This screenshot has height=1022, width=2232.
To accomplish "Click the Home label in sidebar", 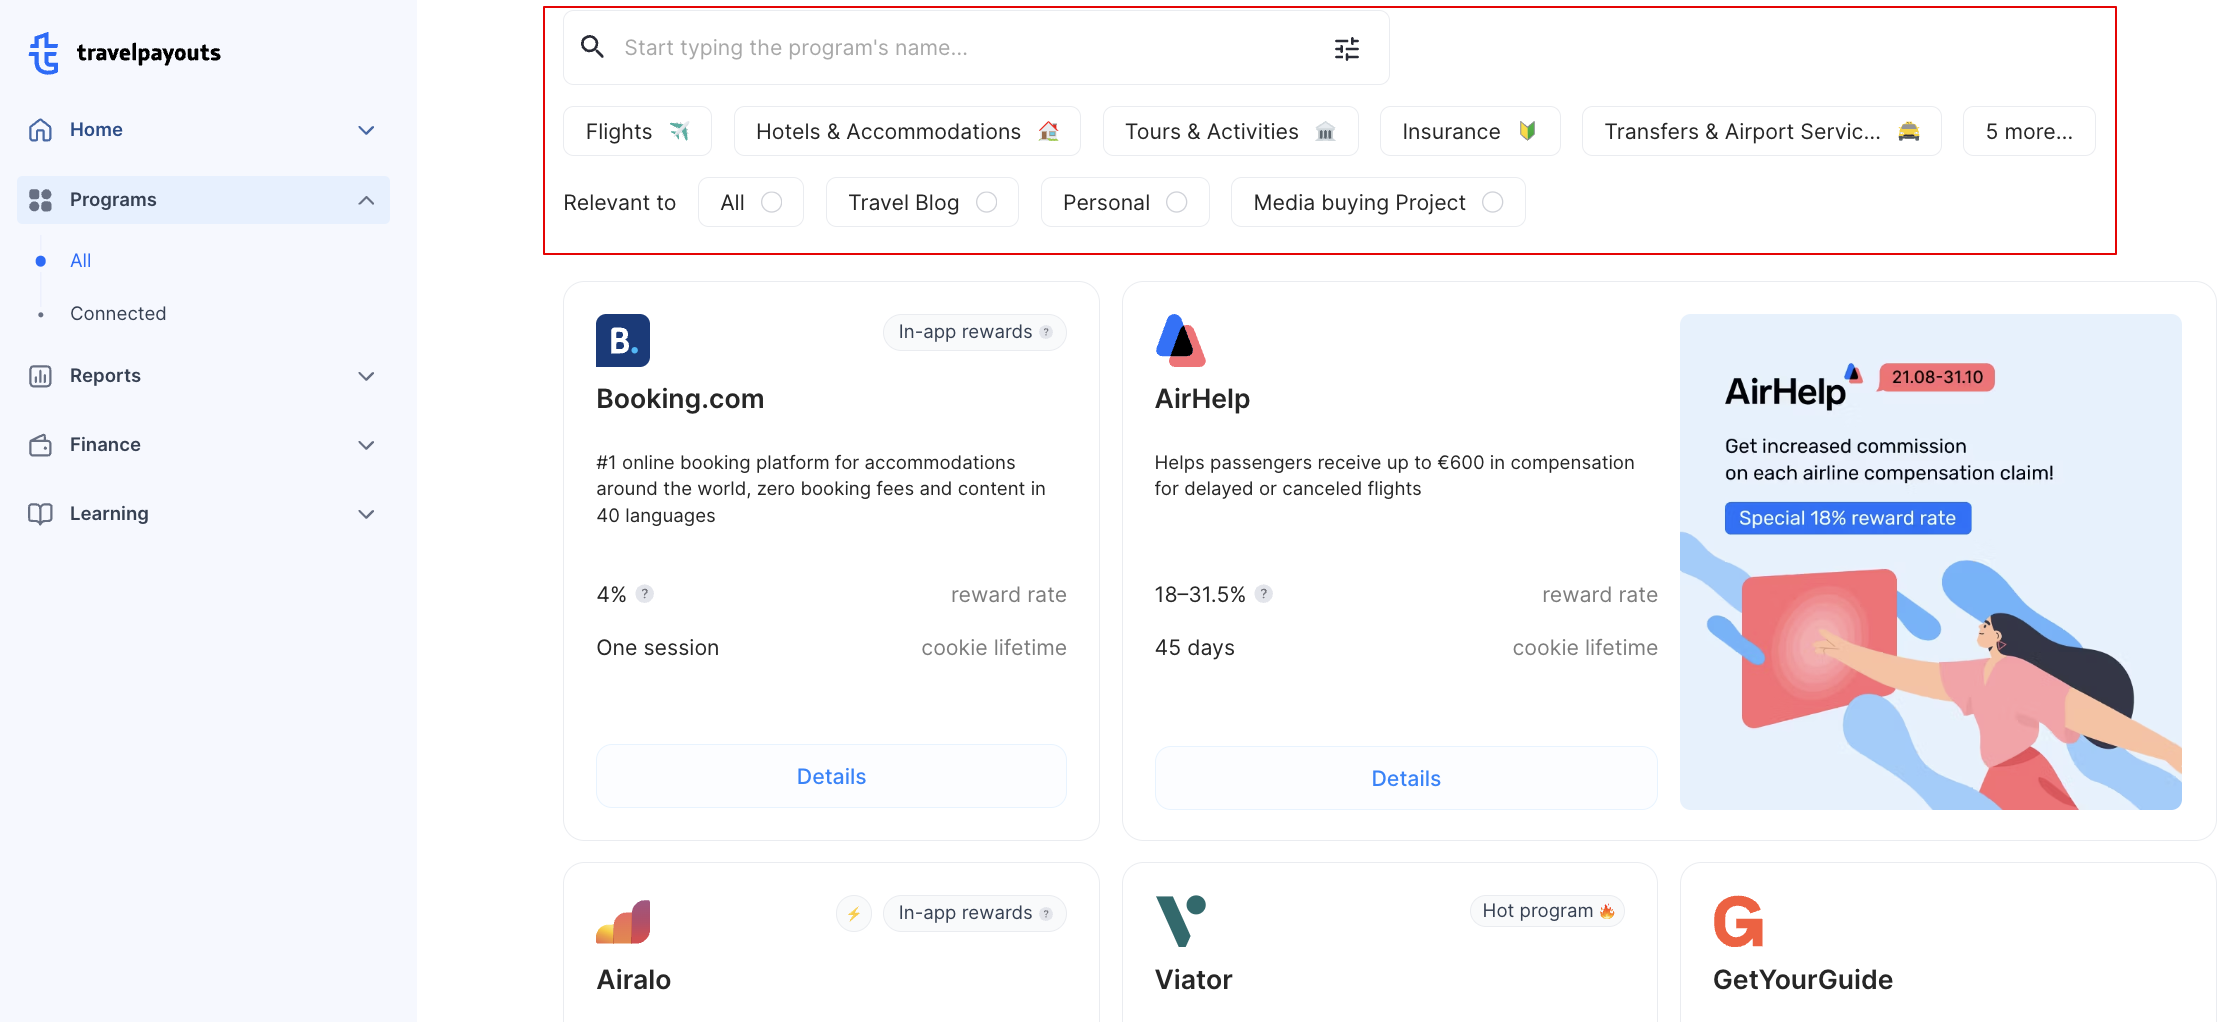I will click(x=96, y=130).
